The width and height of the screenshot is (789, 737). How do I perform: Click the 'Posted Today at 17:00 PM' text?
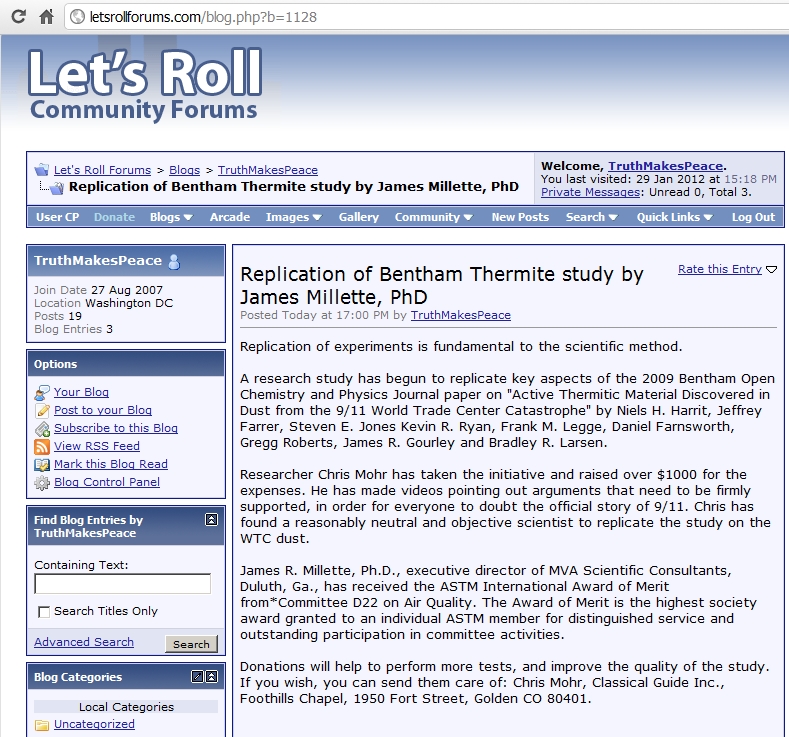point(314,315)
